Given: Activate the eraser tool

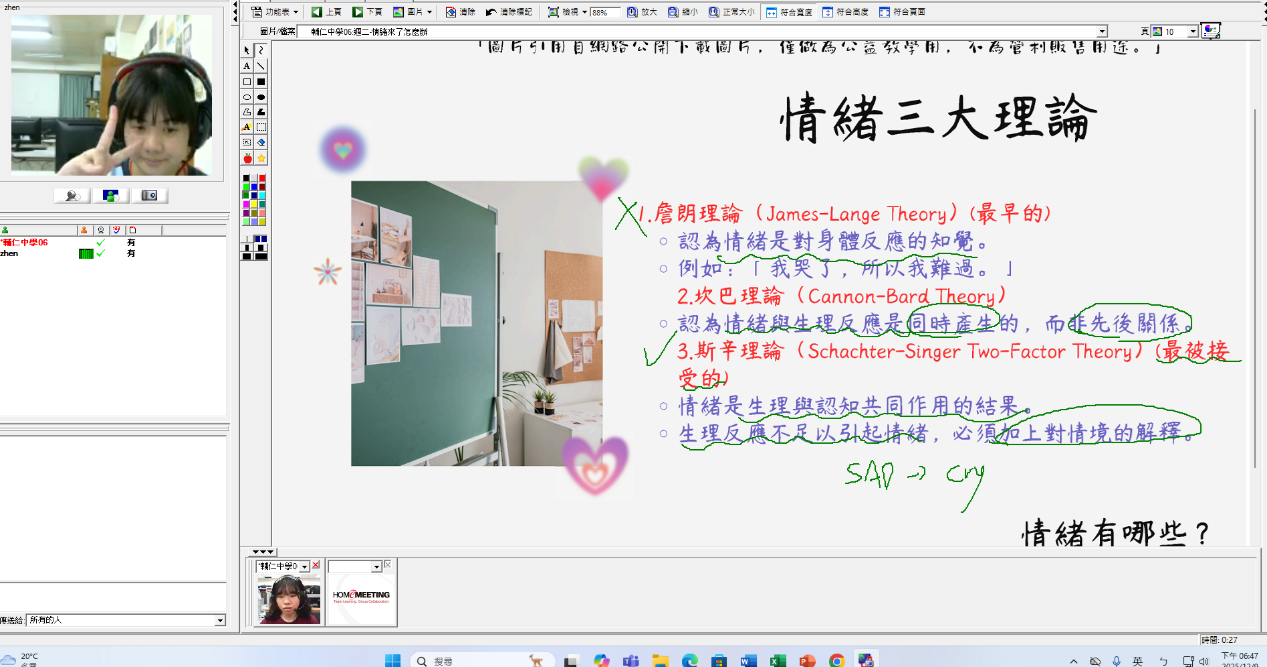Looking at the screenshot, I should 261,143.
